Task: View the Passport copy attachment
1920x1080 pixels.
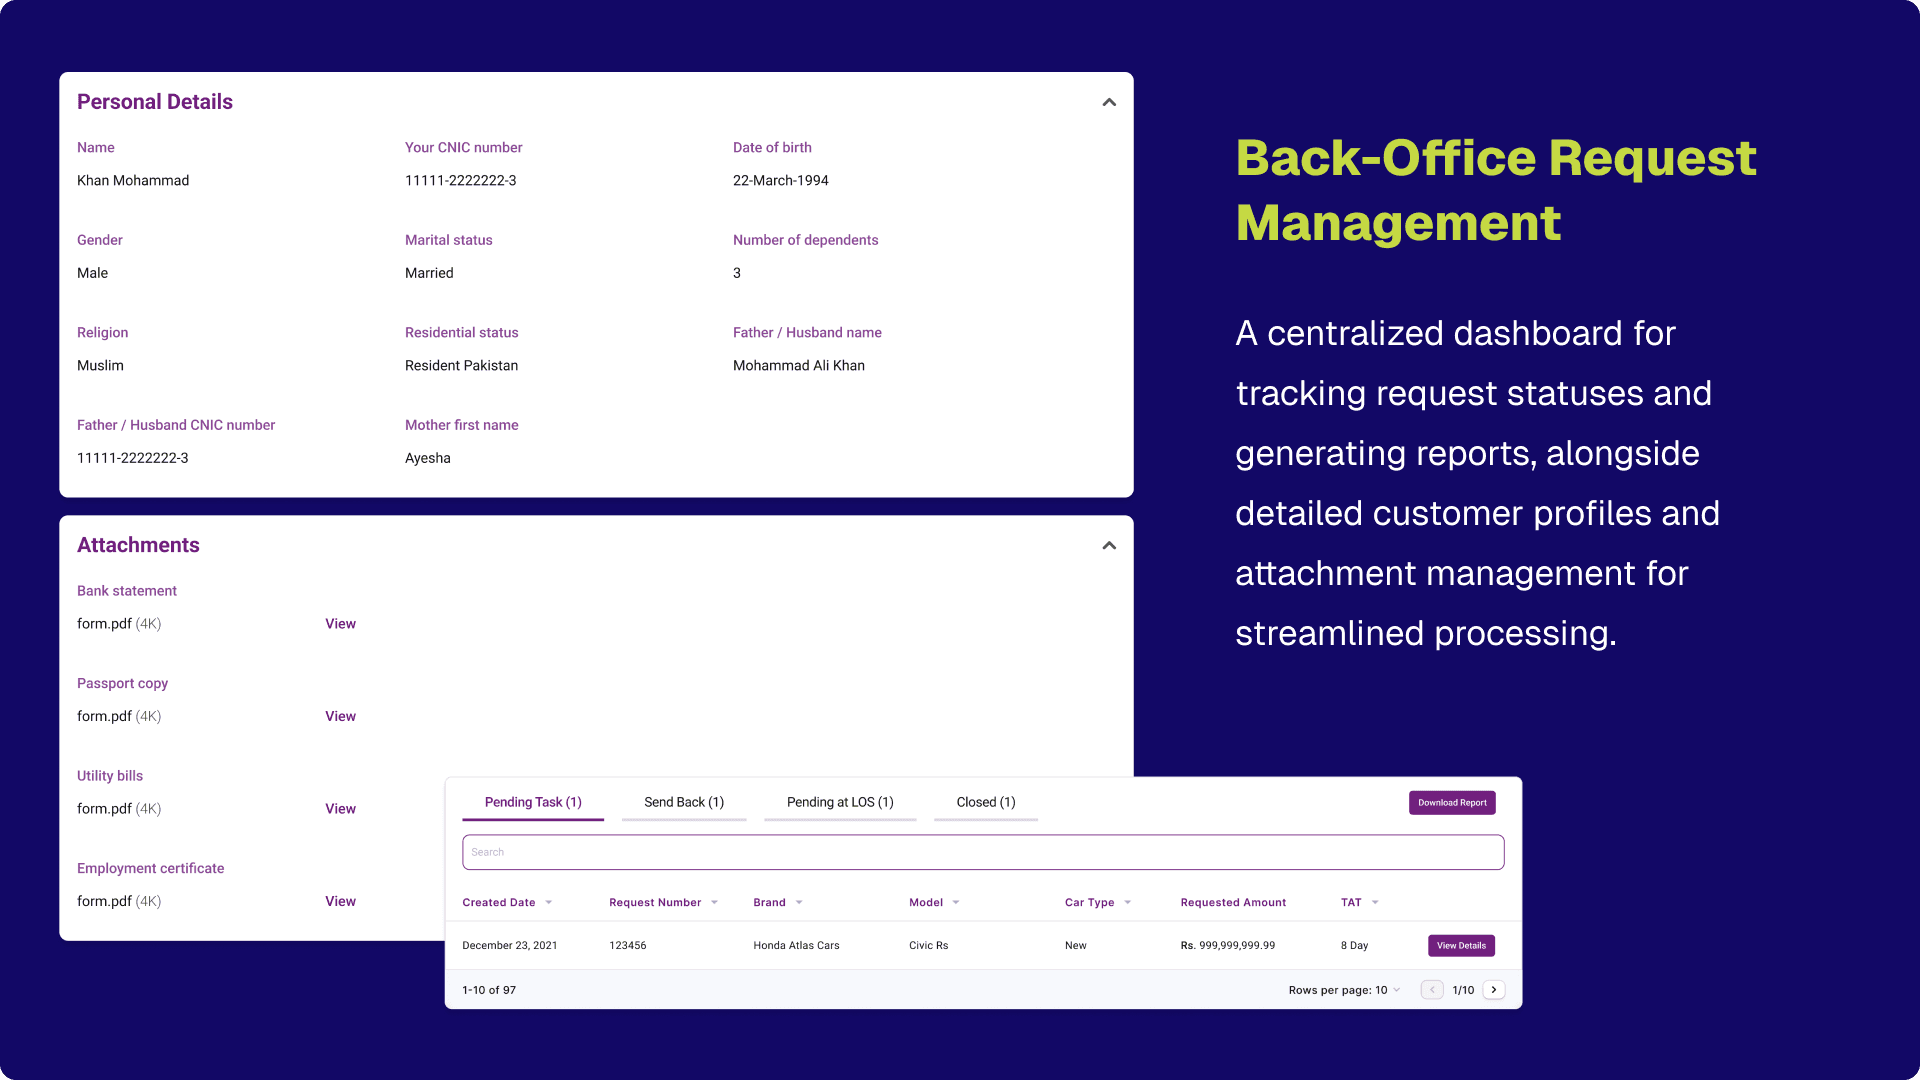Action: click(x=340, y=716)
